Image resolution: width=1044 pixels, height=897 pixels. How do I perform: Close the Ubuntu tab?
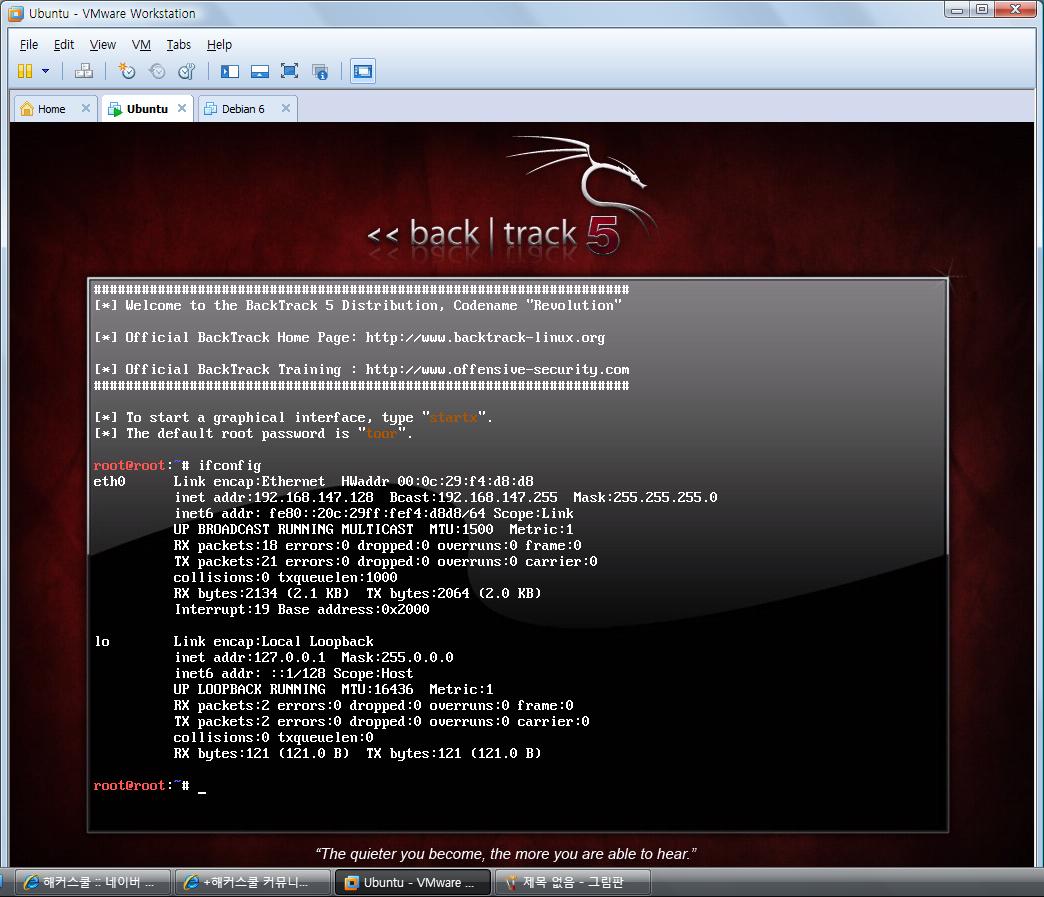182,108
